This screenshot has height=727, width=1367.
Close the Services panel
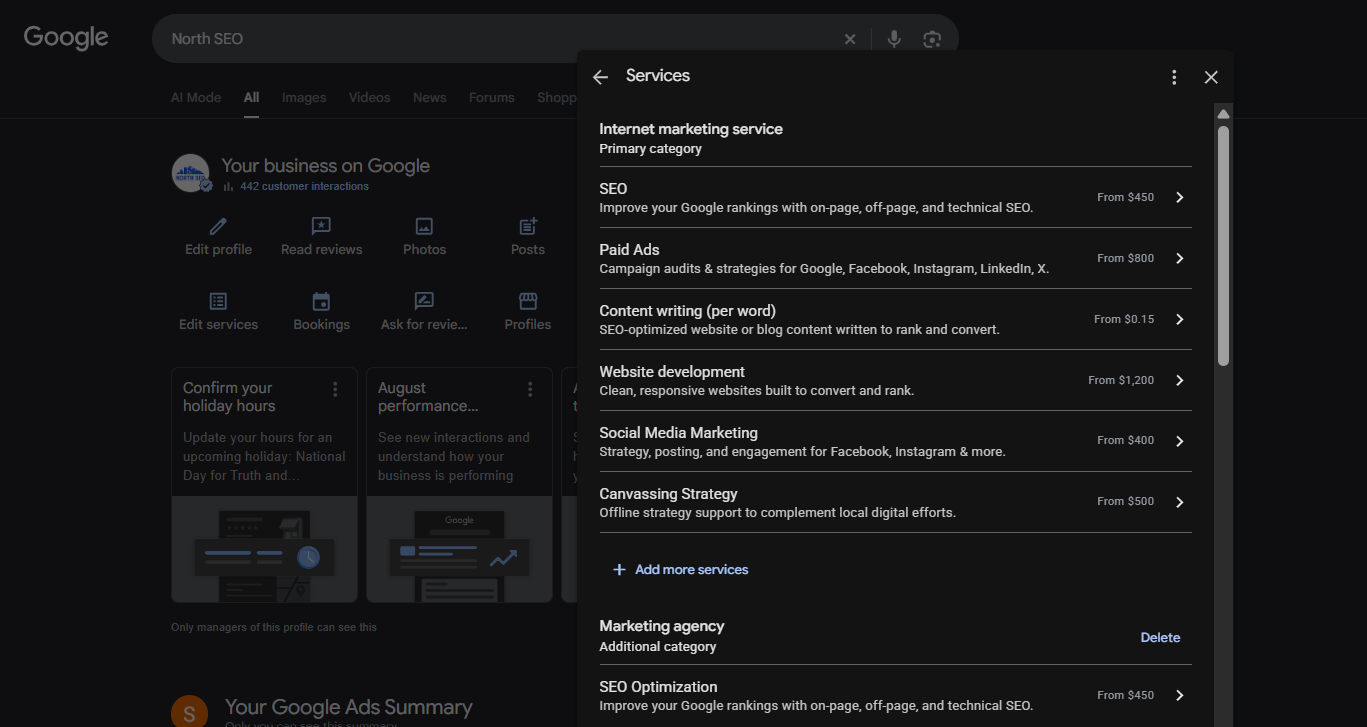click(1211, 77)
